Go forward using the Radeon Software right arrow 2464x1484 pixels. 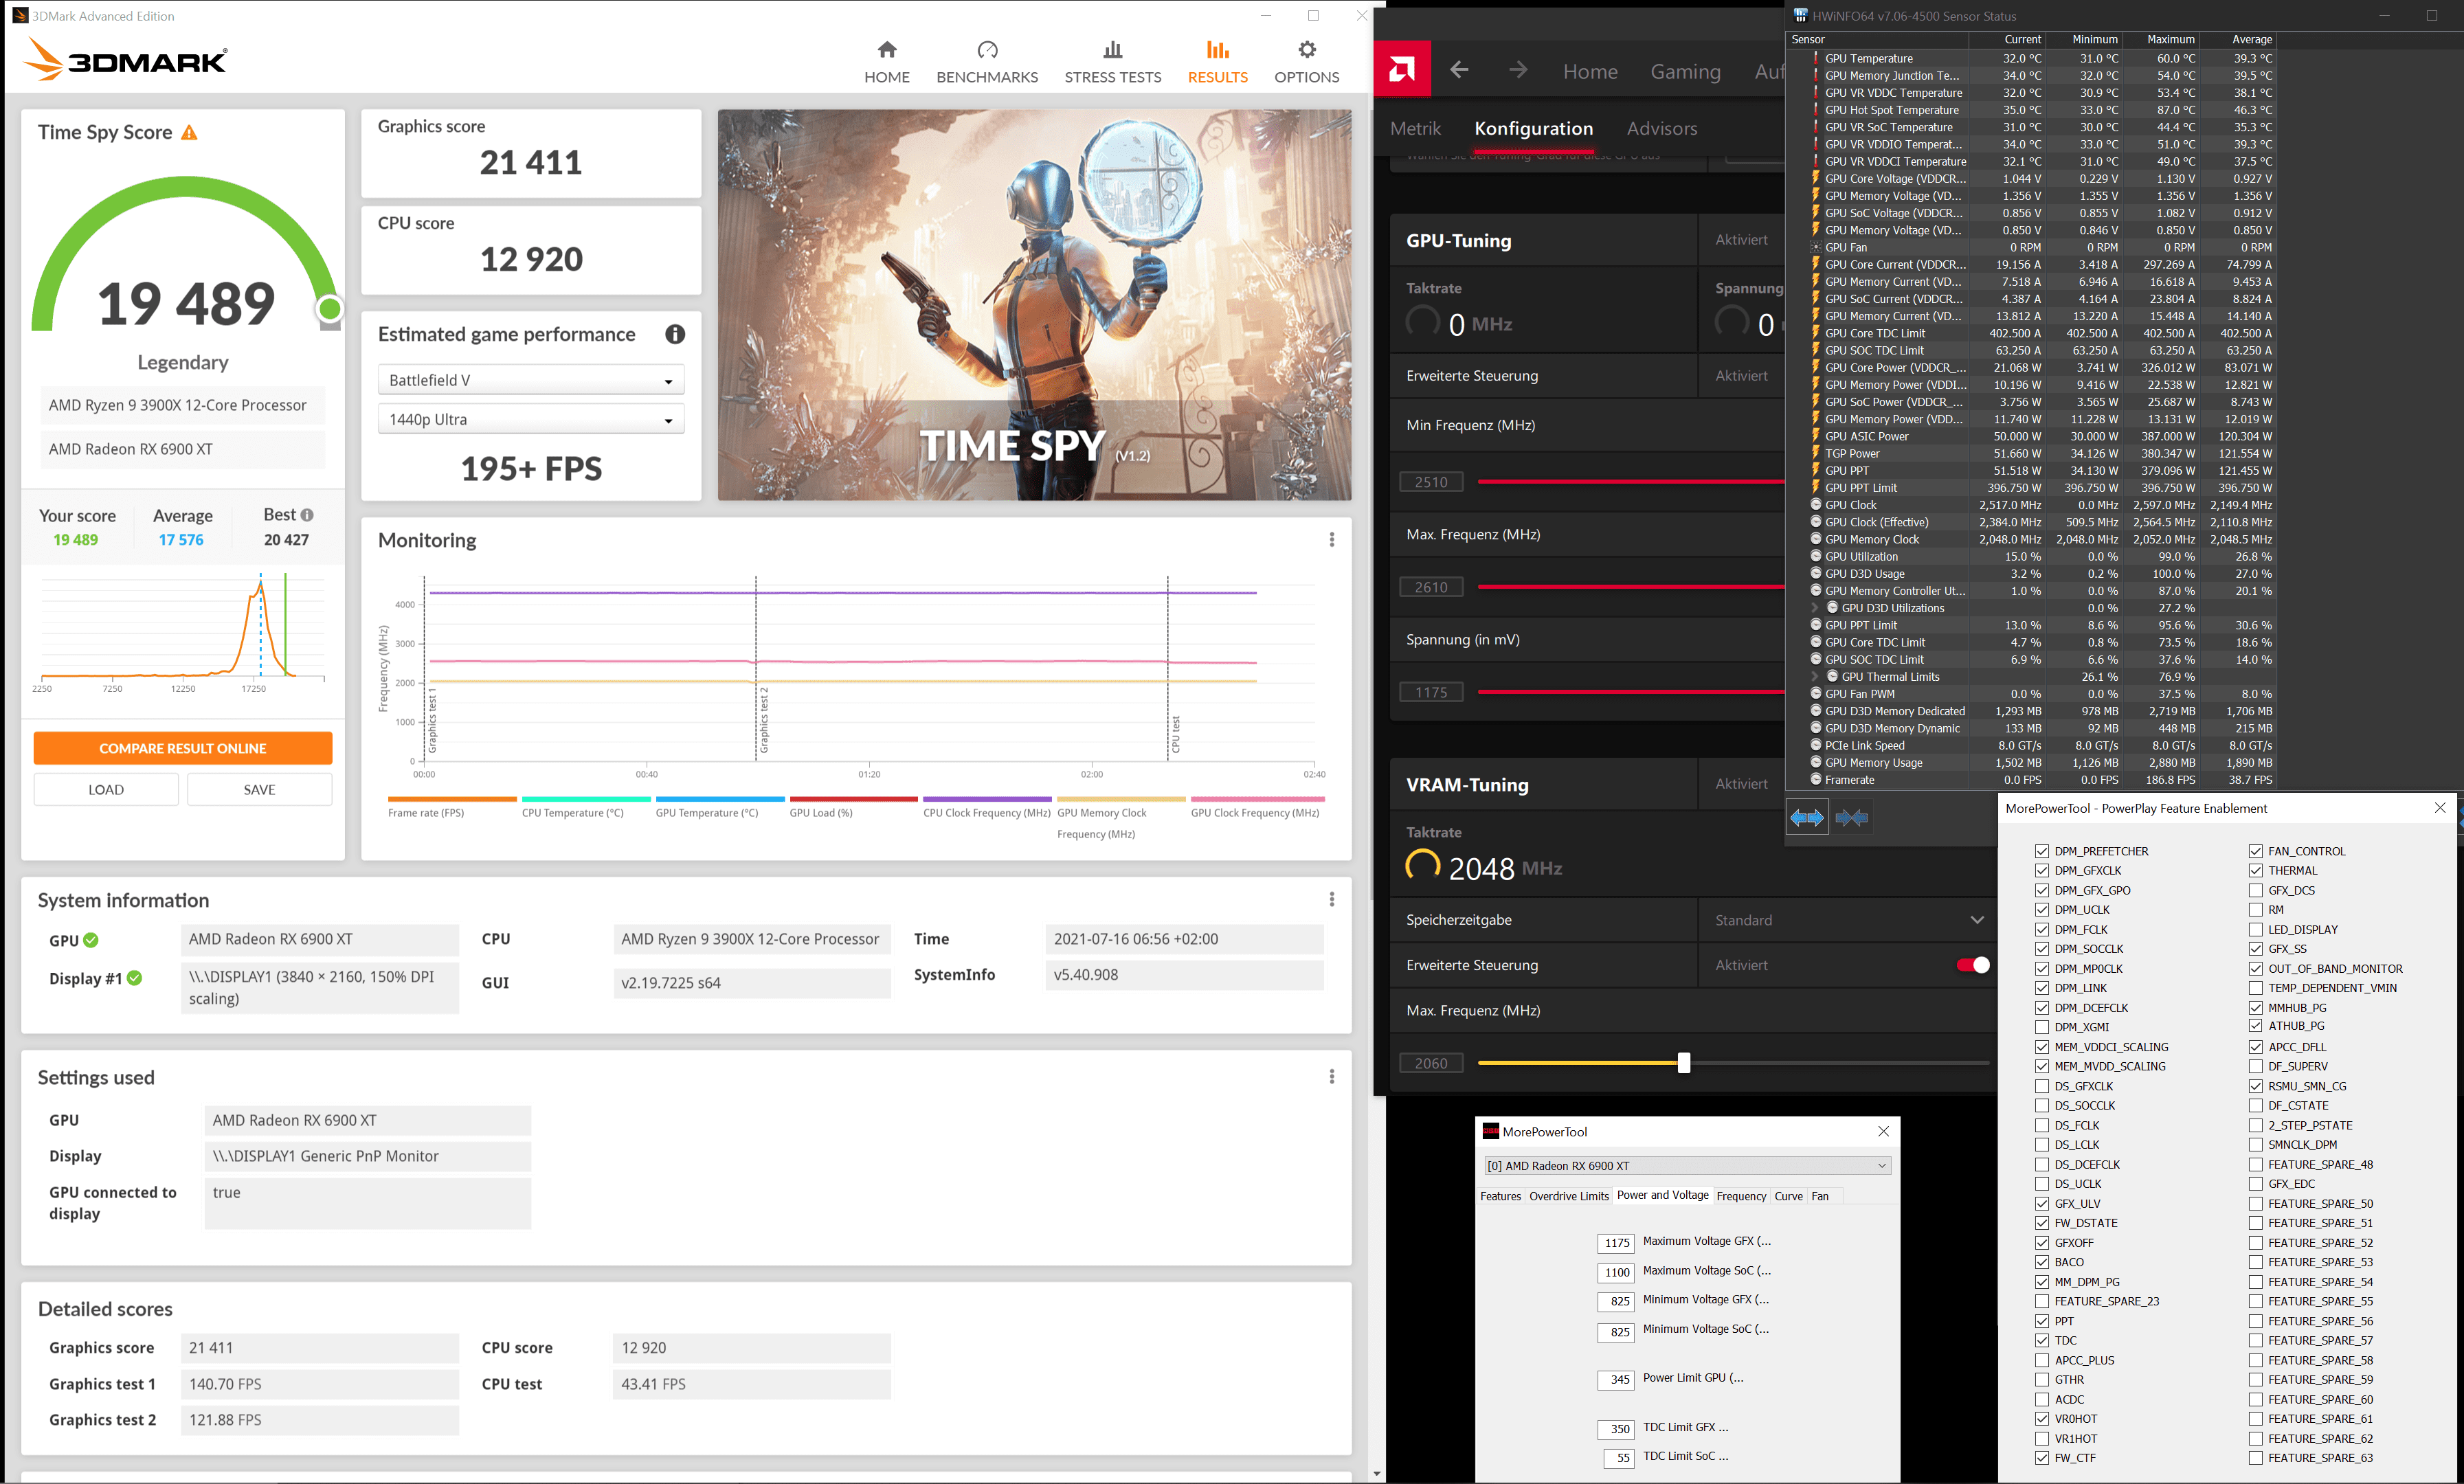coord(1518,70)
